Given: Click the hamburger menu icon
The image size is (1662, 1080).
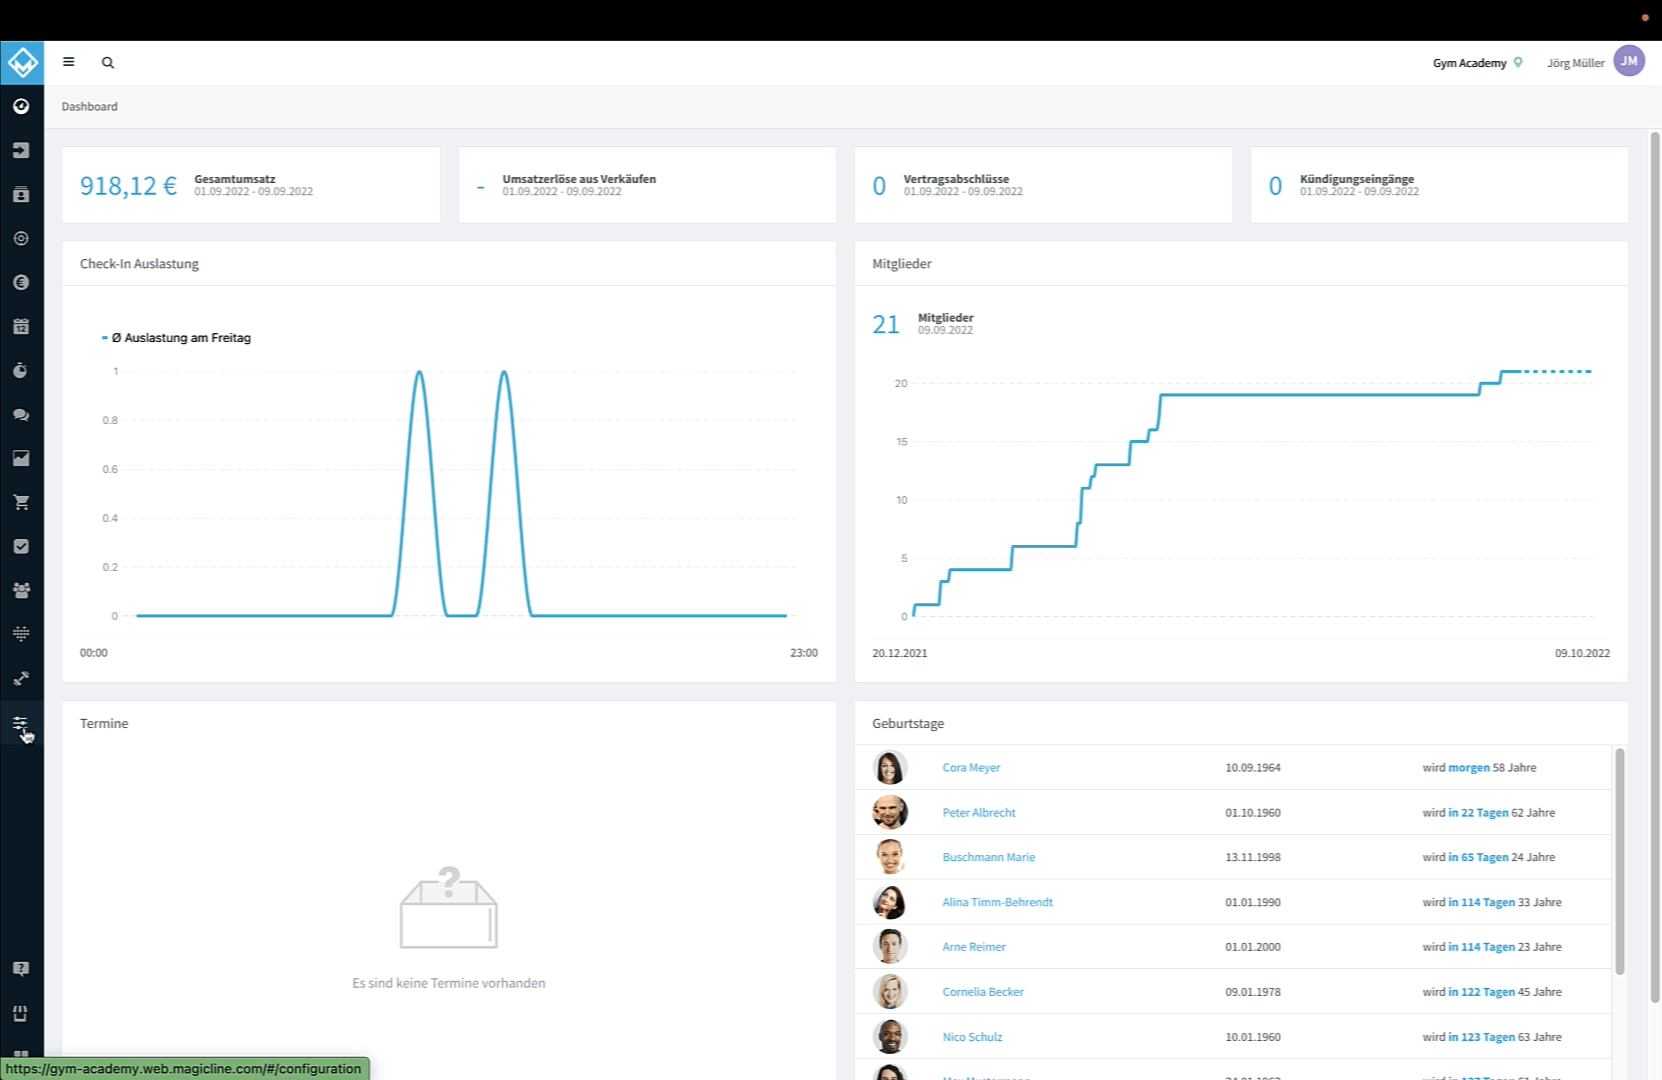Looking at the screenshot, I should (69, 62).
